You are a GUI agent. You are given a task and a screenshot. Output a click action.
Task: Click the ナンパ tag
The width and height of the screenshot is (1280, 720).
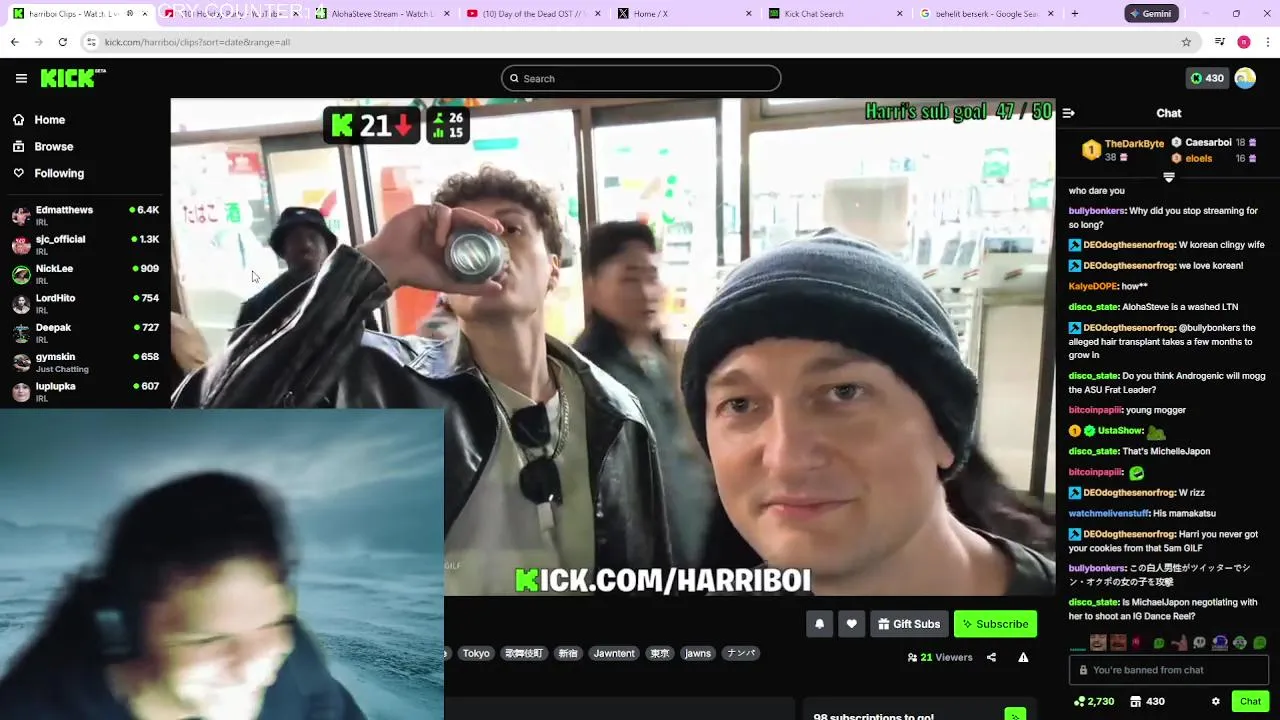pos(741,653)
